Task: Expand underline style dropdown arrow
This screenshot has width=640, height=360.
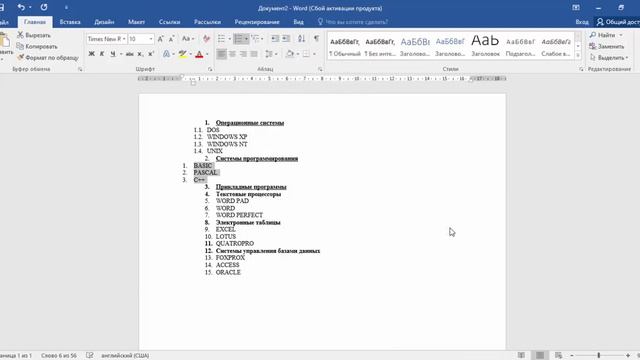Action: 121,54
